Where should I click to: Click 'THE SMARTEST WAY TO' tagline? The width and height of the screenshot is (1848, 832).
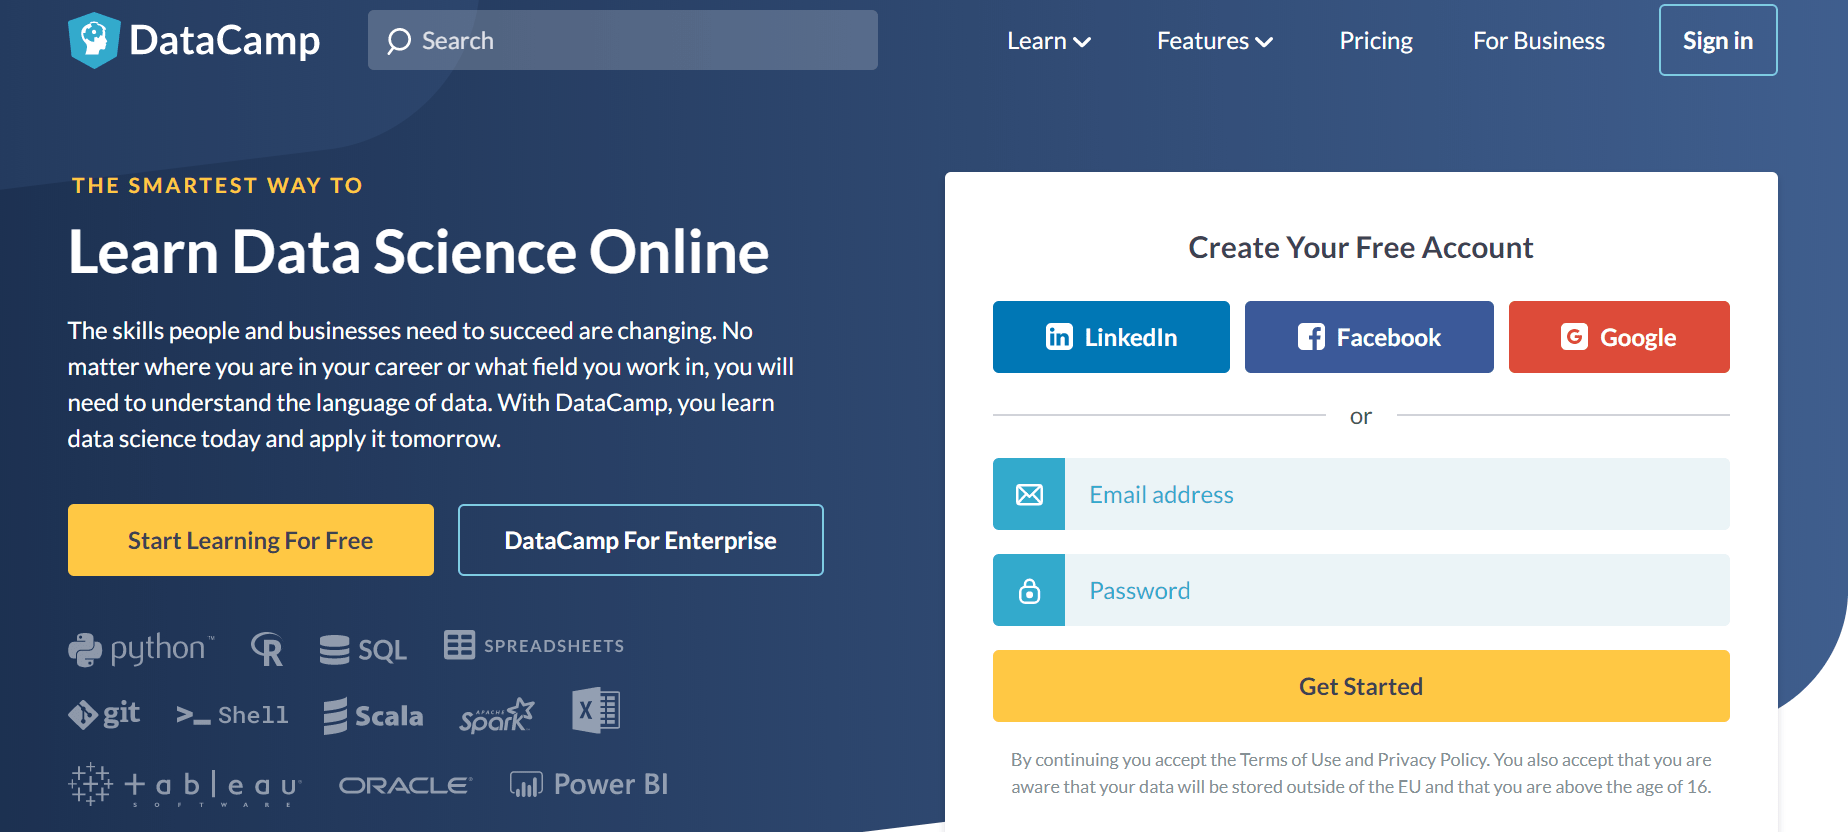pyautogui.click(x=217, y=185)
